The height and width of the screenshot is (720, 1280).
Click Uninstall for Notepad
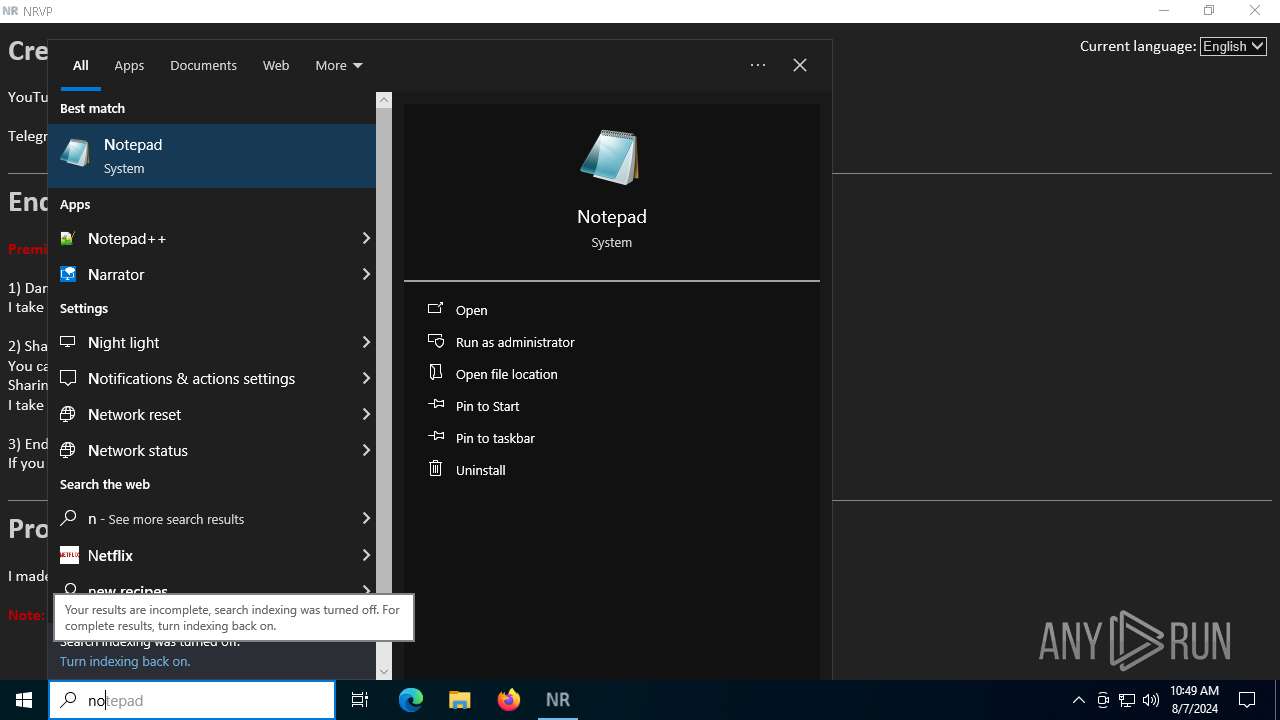480,470
